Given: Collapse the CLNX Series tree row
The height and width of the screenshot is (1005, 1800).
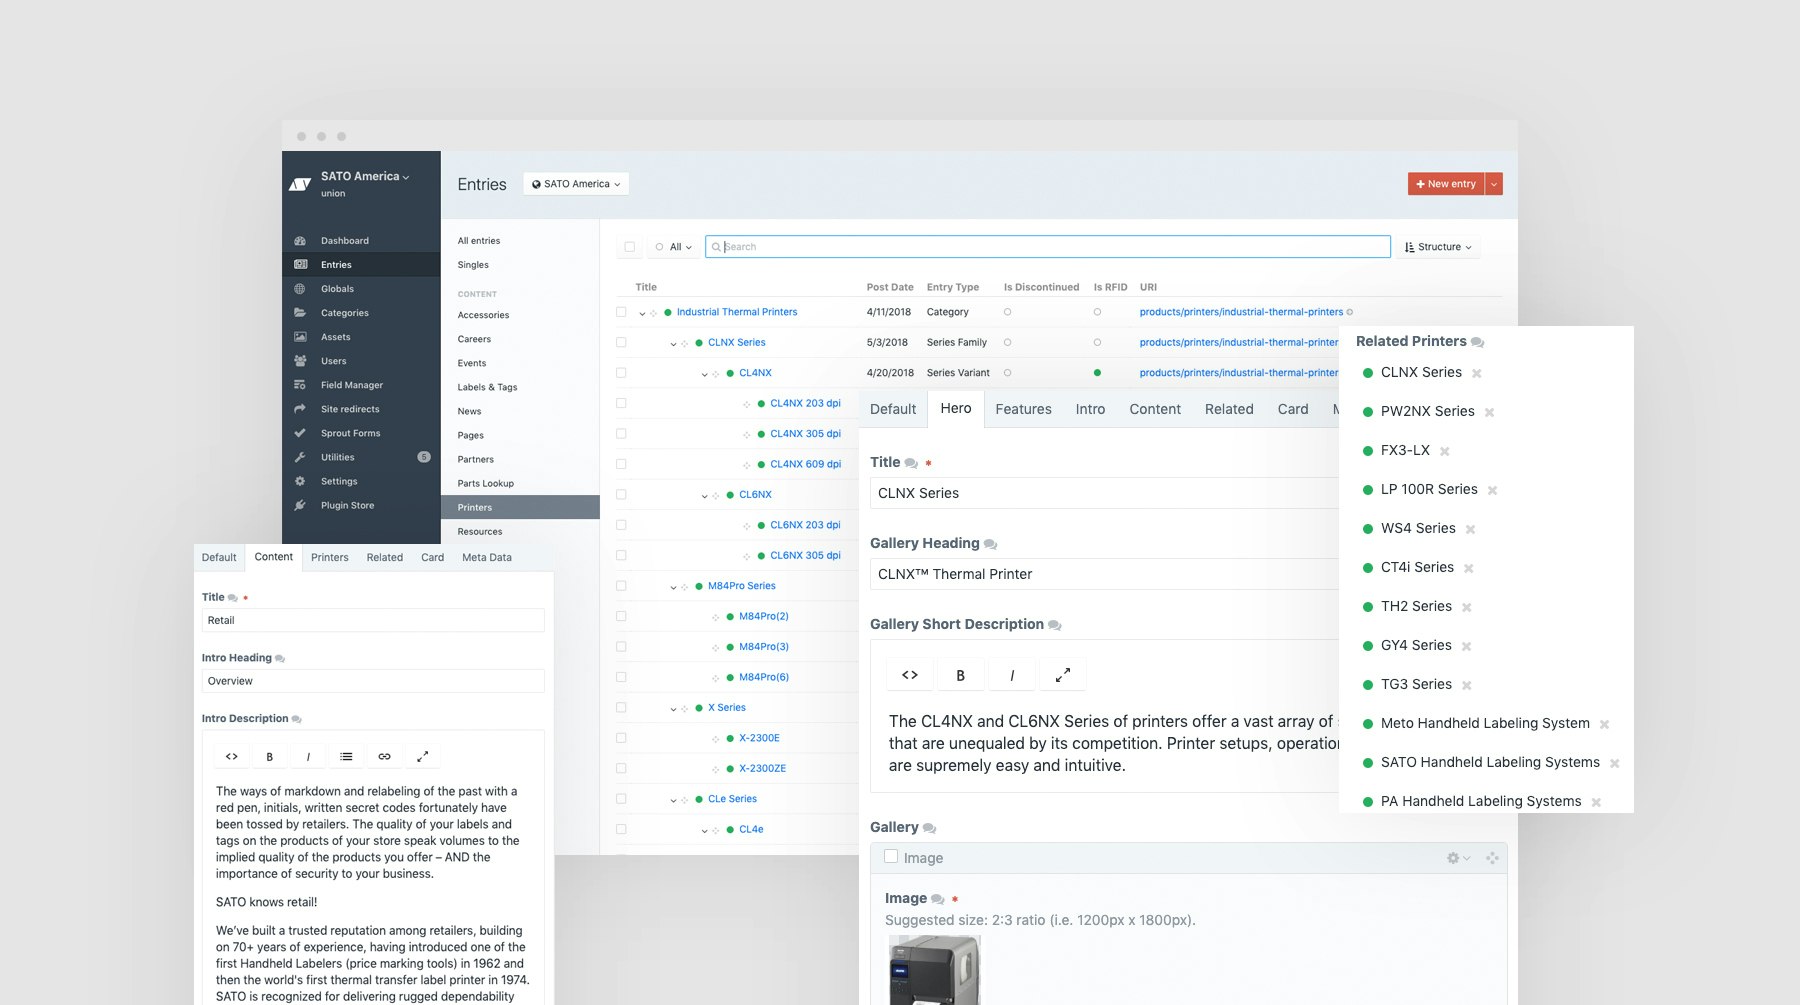Looking at the screenshot, I should coord(673,343).
